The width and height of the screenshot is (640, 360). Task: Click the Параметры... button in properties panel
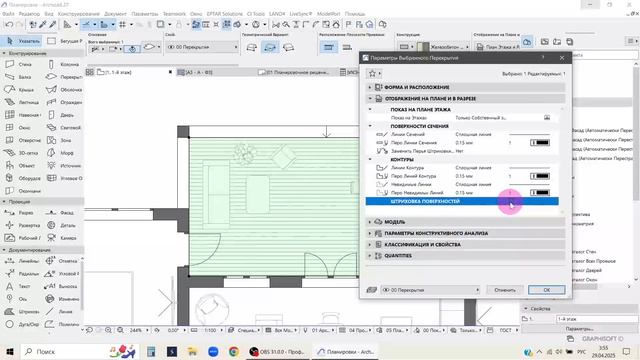click(580, 329)
